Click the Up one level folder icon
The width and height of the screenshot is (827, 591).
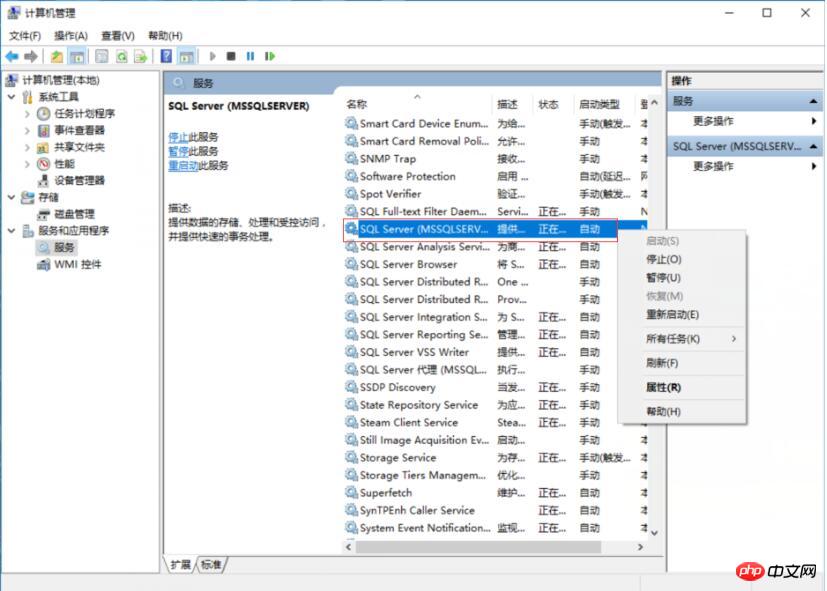click(x=56, y=56)
